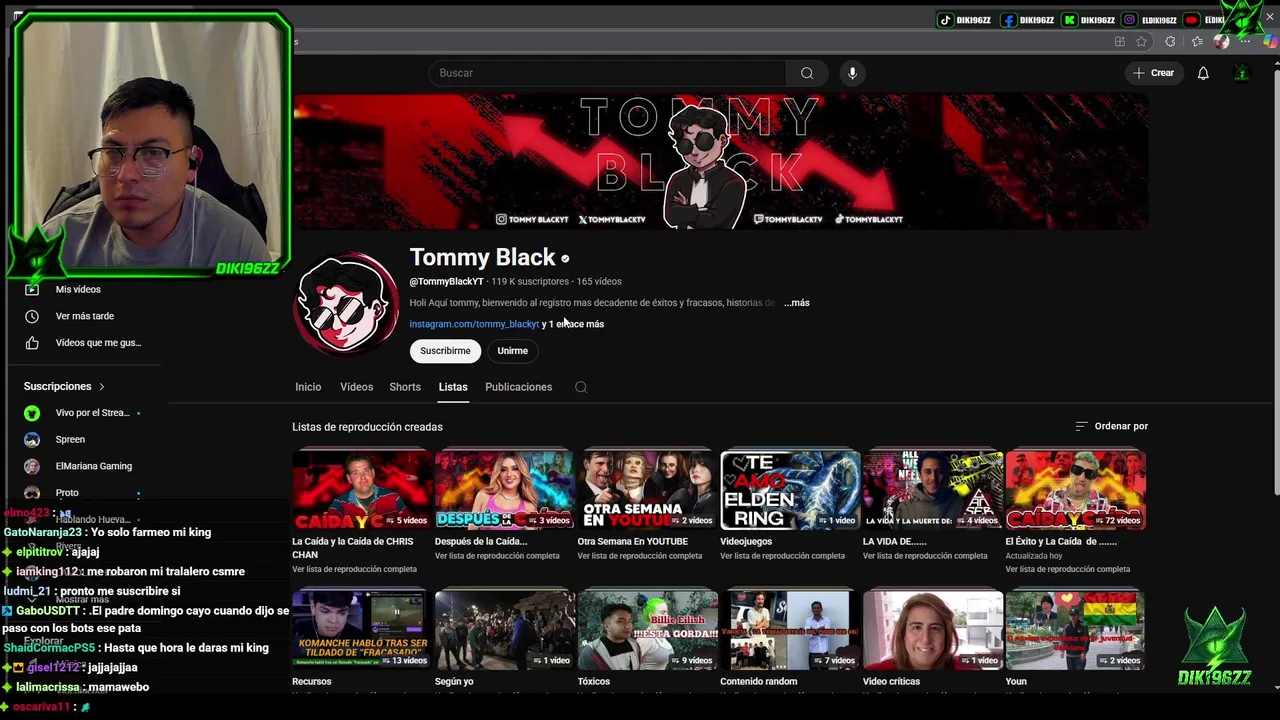Activate voice search microphone
The image size is (1280, 720).
852,73
